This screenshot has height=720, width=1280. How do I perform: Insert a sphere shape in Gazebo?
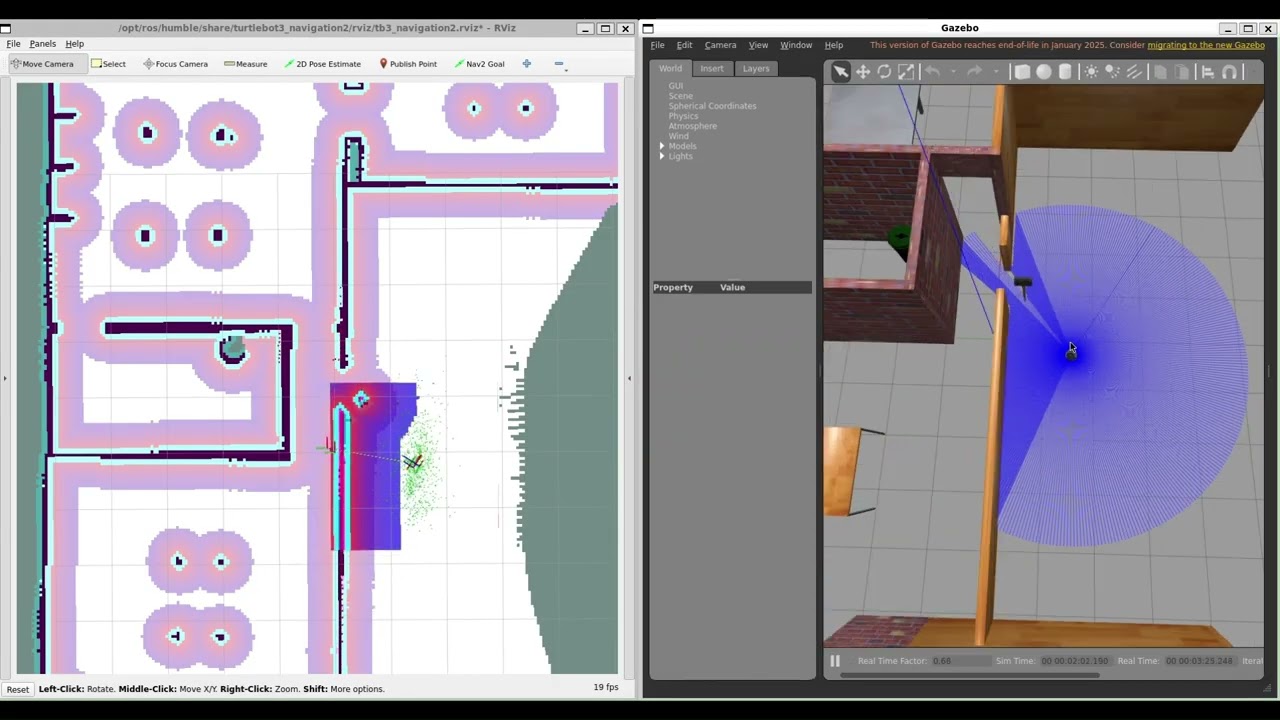tap(1044, 72)
